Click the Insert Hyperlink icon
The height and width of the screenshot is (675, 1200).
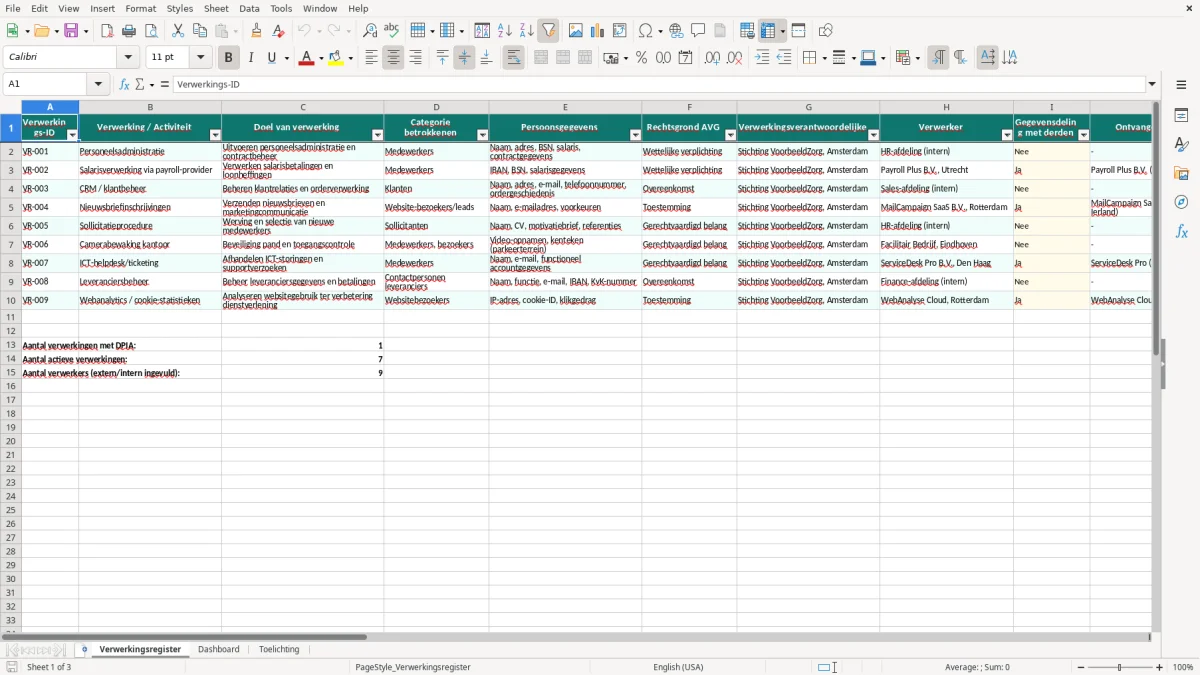click(676, 31)
